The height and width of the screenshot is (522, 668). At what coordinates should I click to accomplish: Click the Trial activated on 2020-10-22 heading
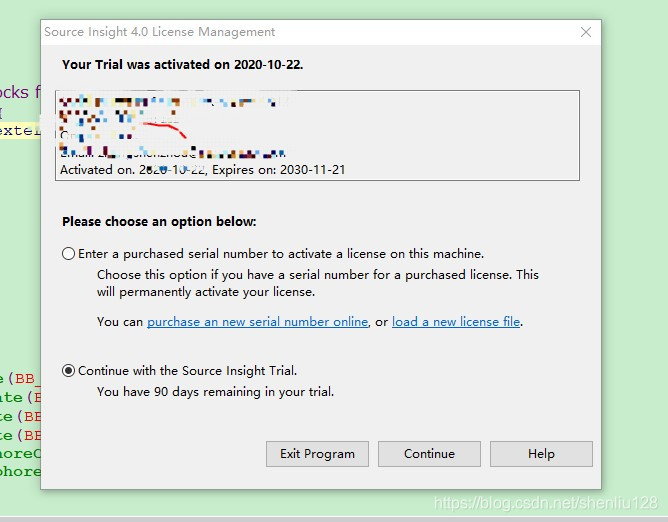pos(182,65)
